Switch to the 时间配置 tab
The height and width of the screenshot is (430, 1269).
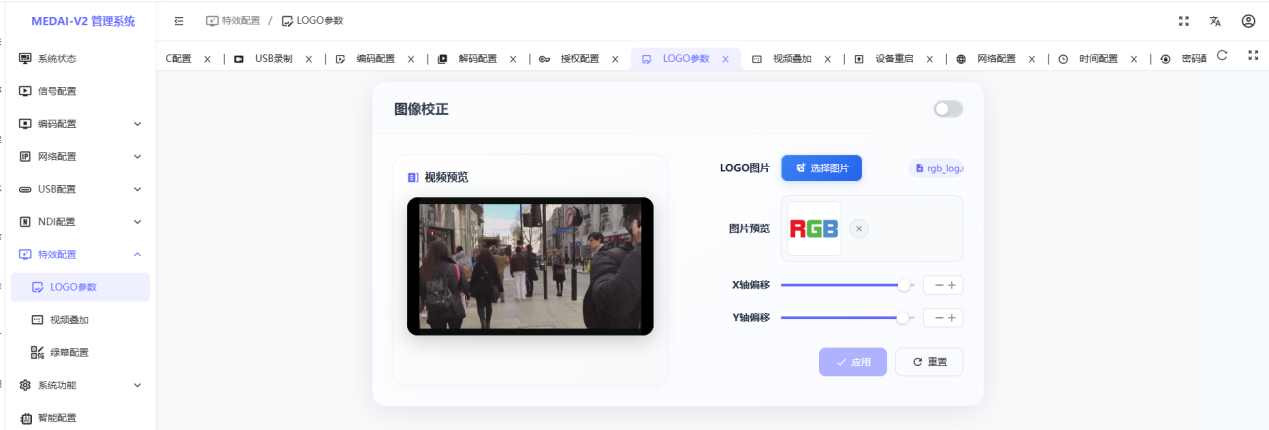pos(1098,59)
